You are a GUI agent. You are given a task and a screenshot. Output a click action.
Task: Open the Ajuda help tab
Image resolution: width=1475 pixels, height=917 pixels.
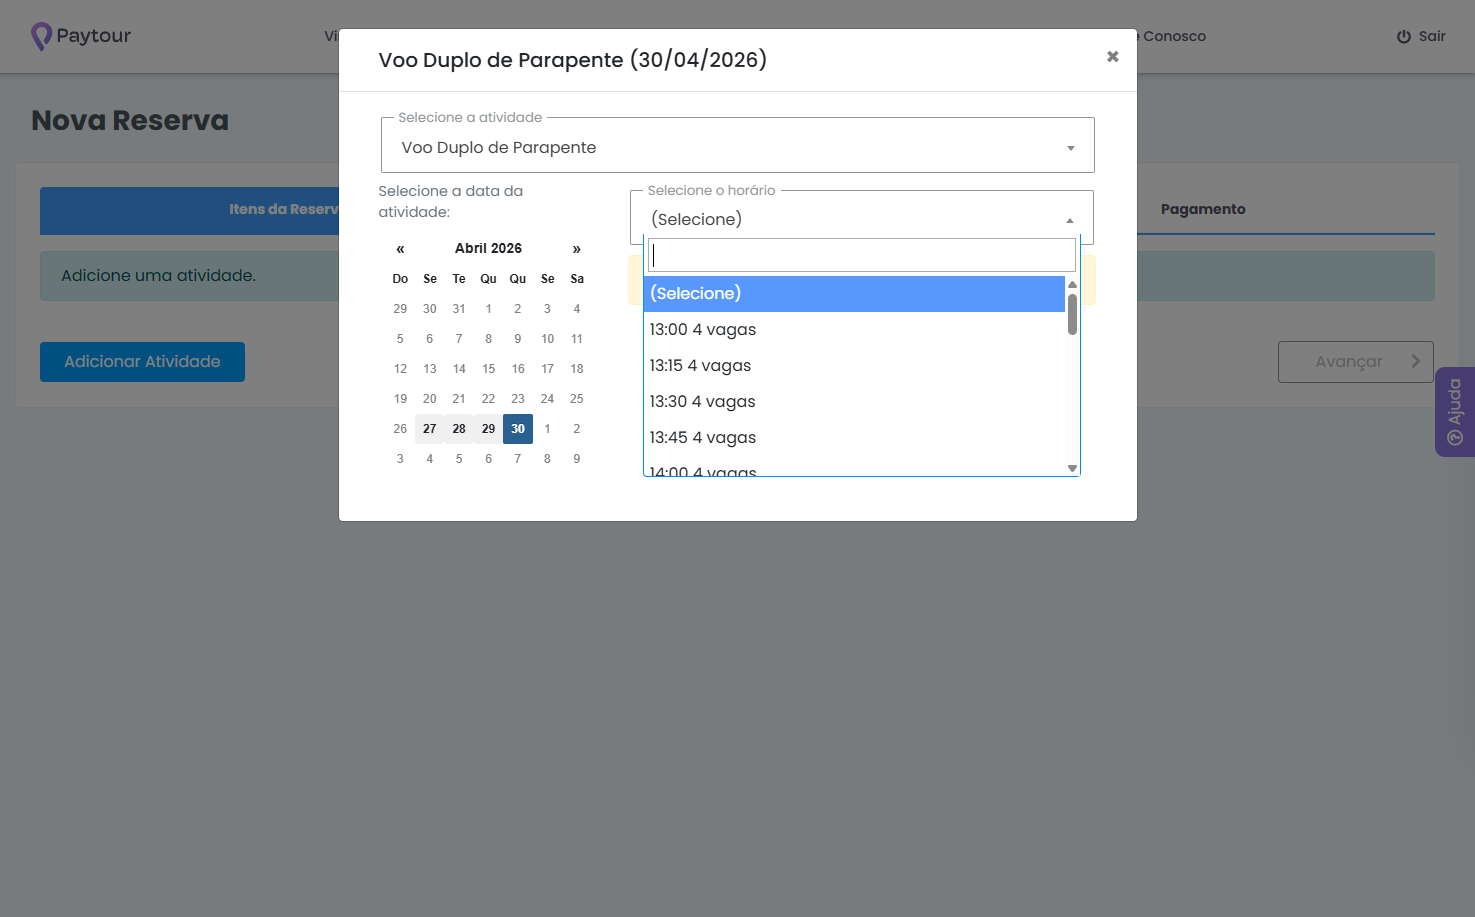point(1455,412)
